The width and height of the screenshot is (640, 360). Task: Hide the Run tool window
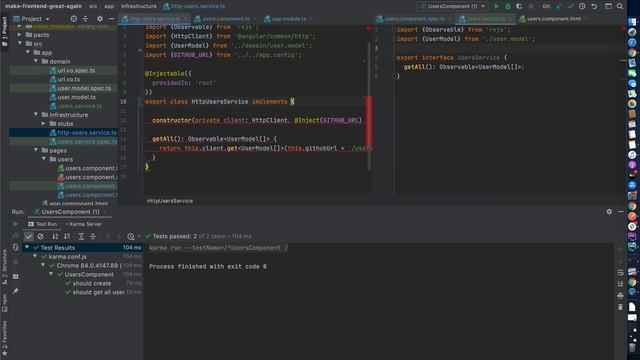[621, 212]
